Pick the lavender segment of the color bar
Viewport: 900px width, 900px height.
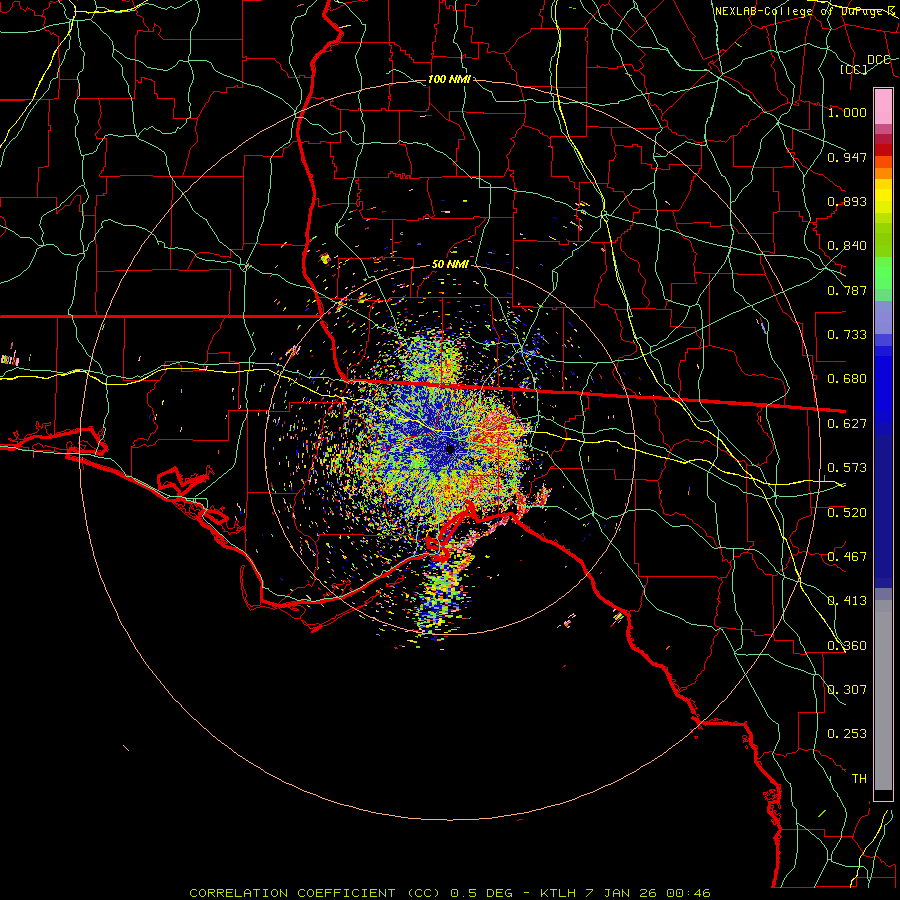coord(883,317)
